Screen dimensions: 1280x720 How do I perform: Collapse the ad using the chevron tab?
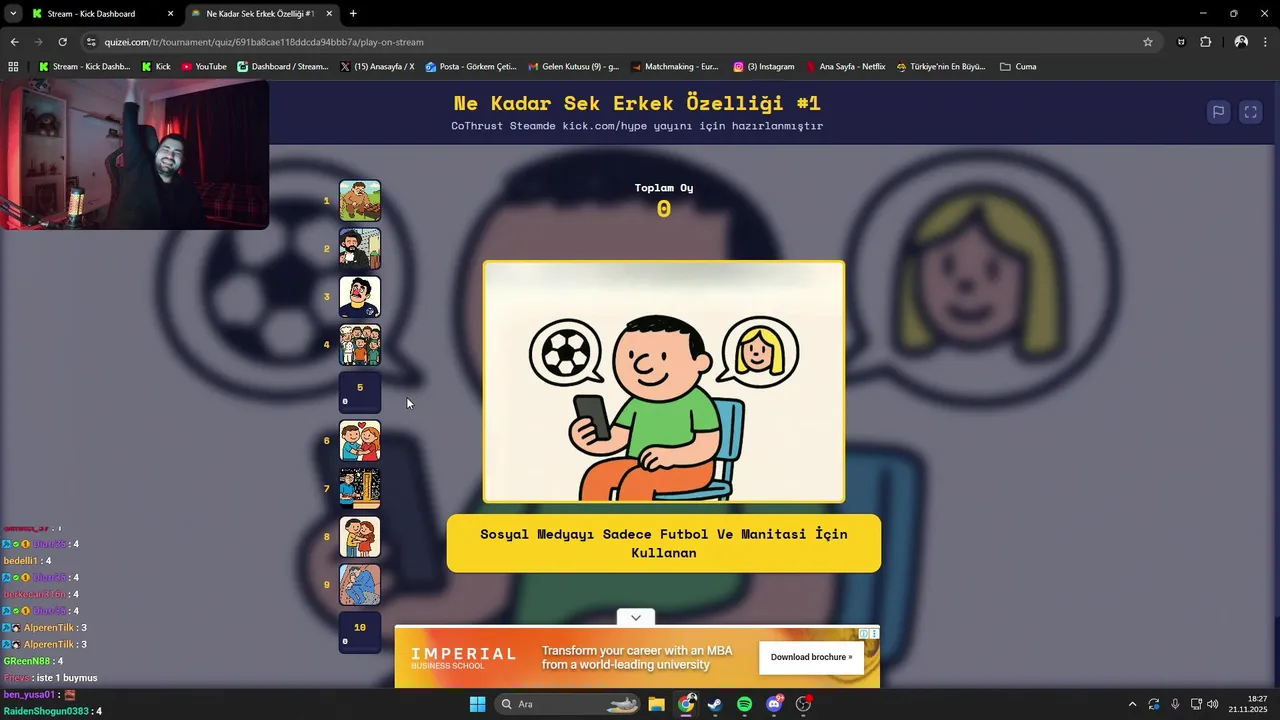click(636, 617)
